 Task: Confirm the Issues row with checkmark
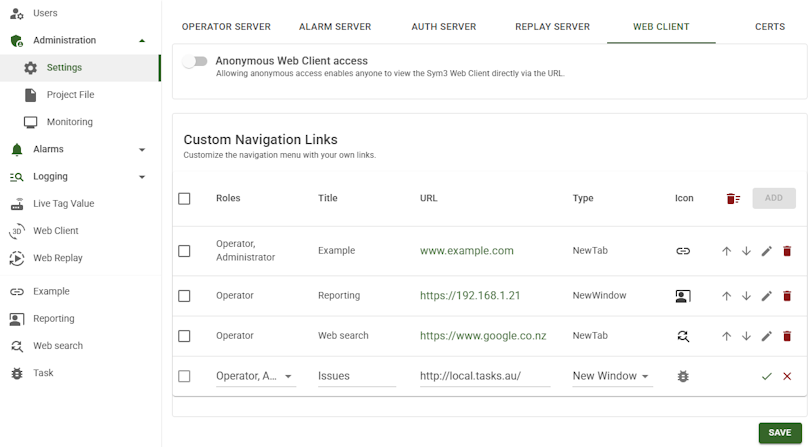click(766, 376)
